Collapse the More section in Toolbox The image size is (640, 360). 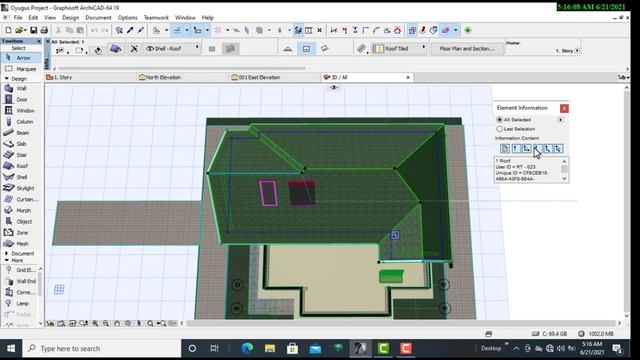7,260
